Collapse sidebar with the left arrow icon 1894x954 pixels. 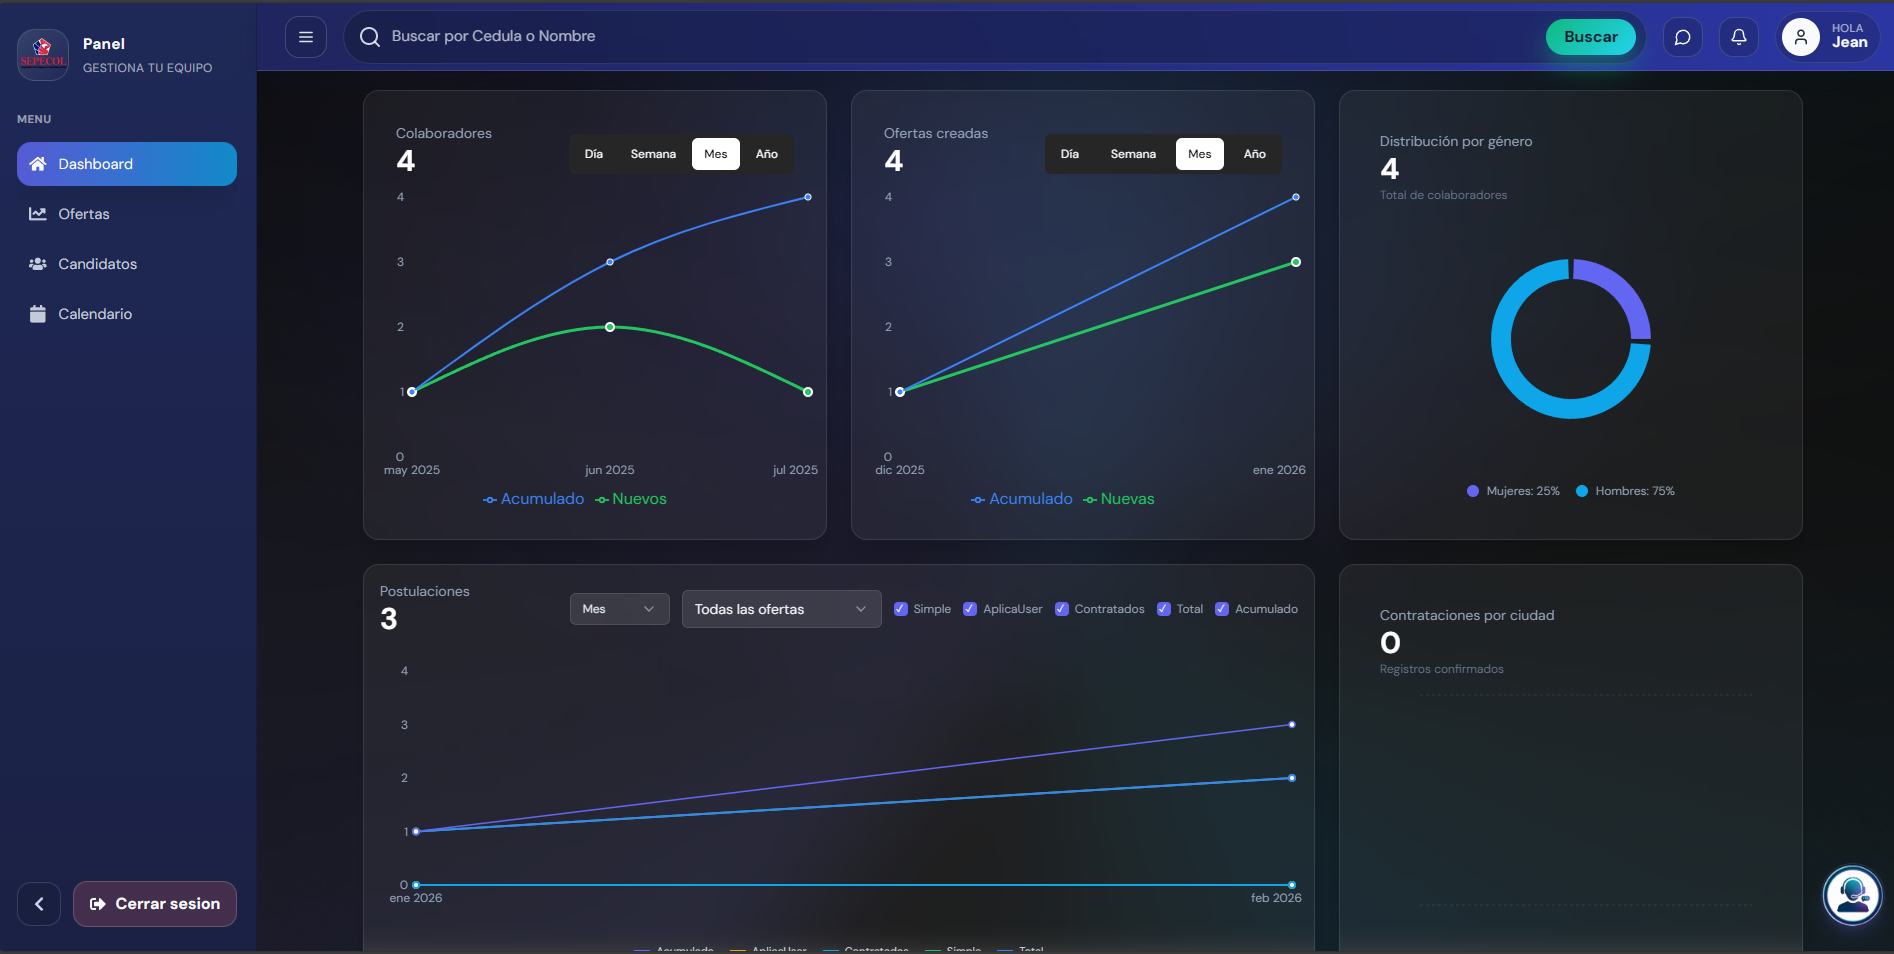coord(39,904)
